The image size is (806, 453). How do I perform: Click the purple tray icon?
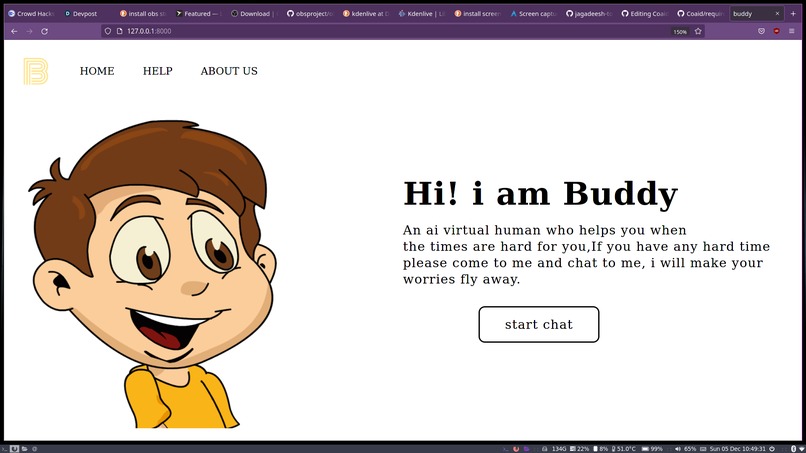[526, 449]
